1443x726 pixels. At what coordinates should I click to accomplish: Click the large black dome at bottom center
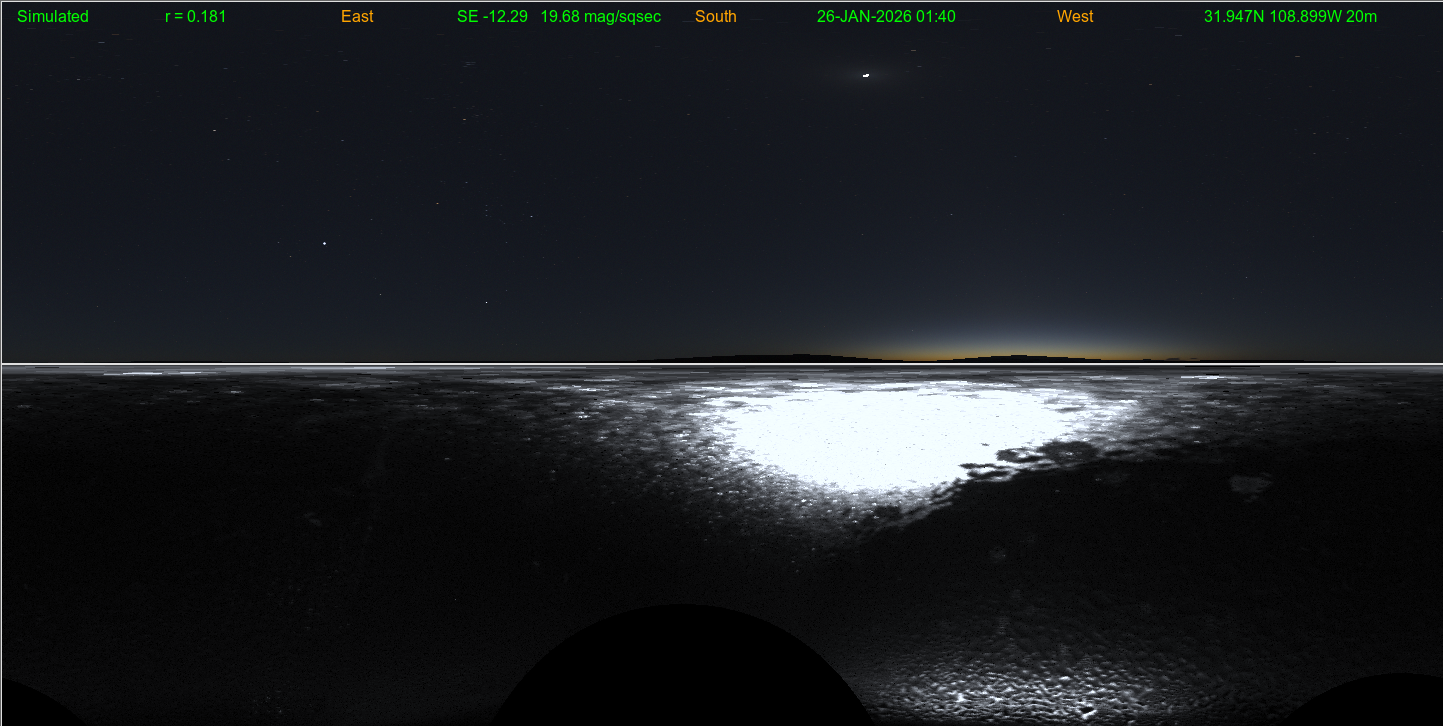[x=678, y=670]
